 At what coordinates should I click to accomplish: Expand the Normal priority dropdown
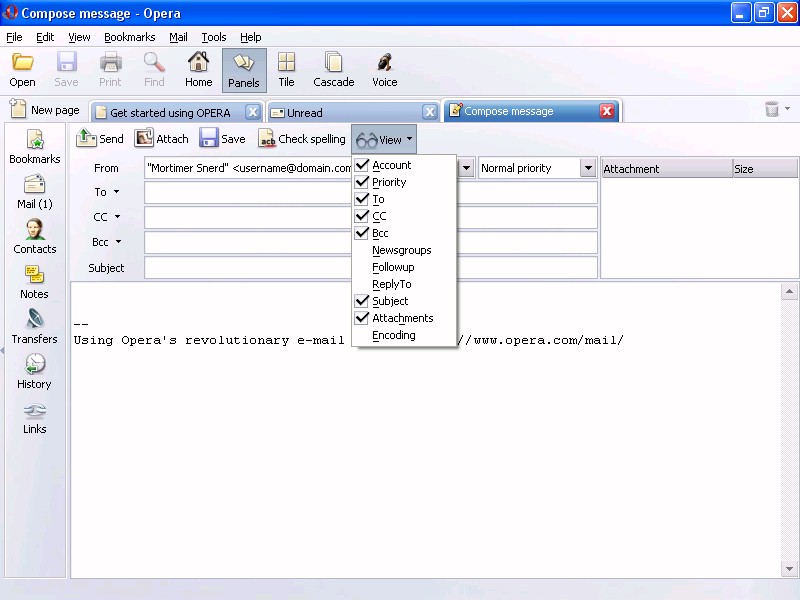tap(588, 168)
